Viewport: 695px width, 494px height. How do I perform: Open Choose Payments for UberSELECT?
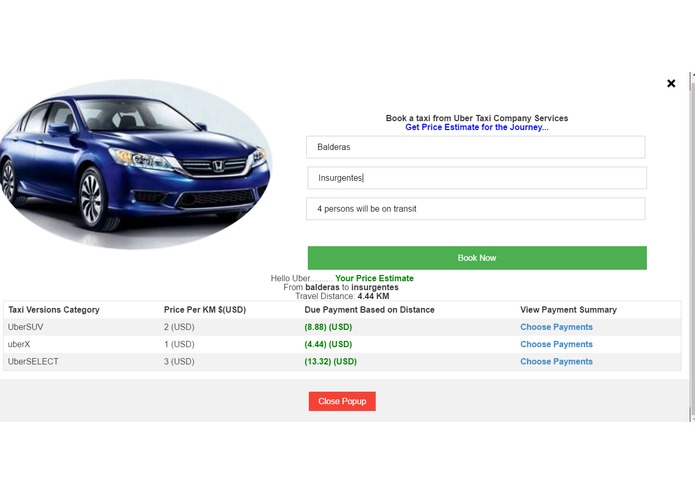556,362
